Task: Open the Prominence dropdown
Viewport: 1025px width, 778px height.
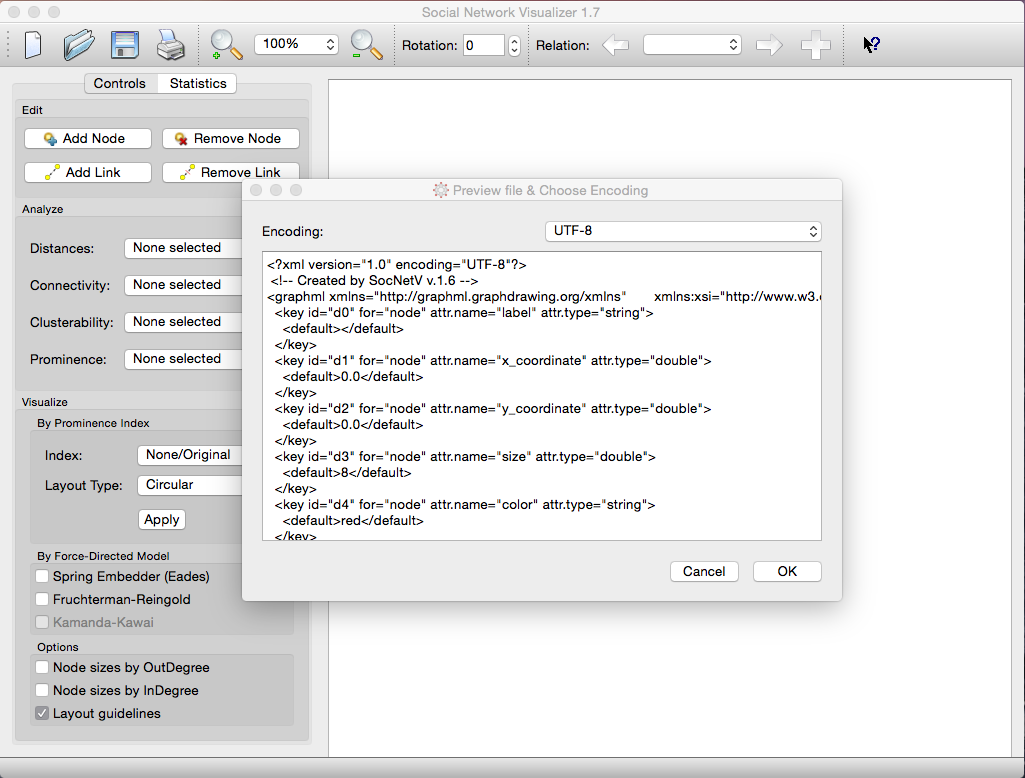Action: click(183, 359)
